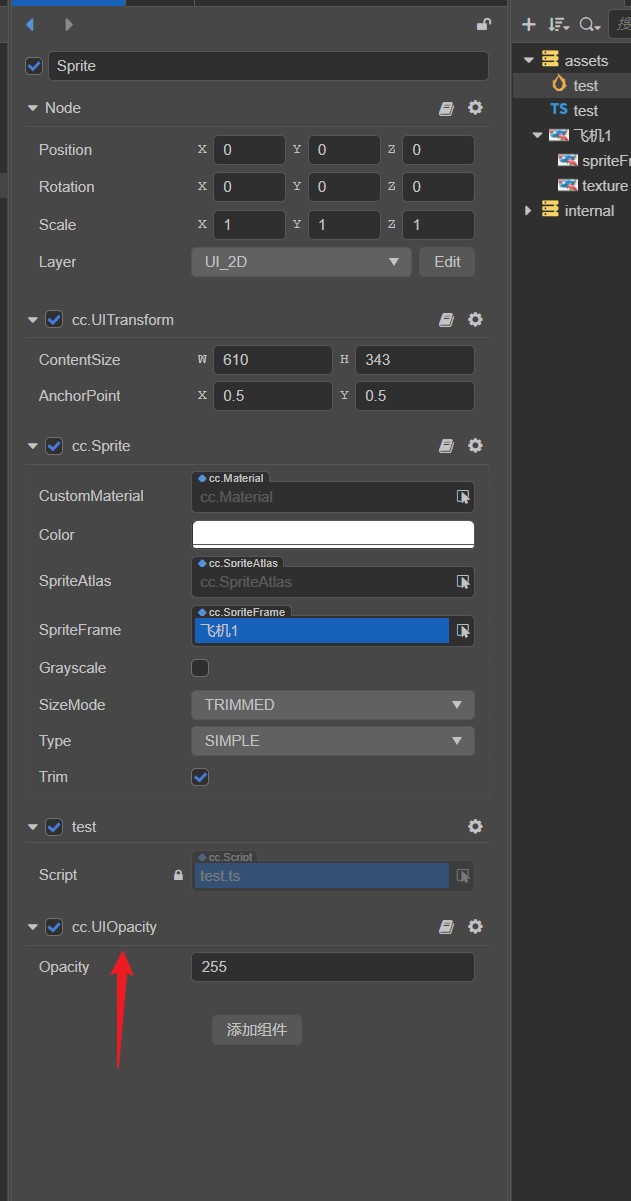Expand the internal folder in assets
The image size is (631, 1201).
[x=529, y=211]
